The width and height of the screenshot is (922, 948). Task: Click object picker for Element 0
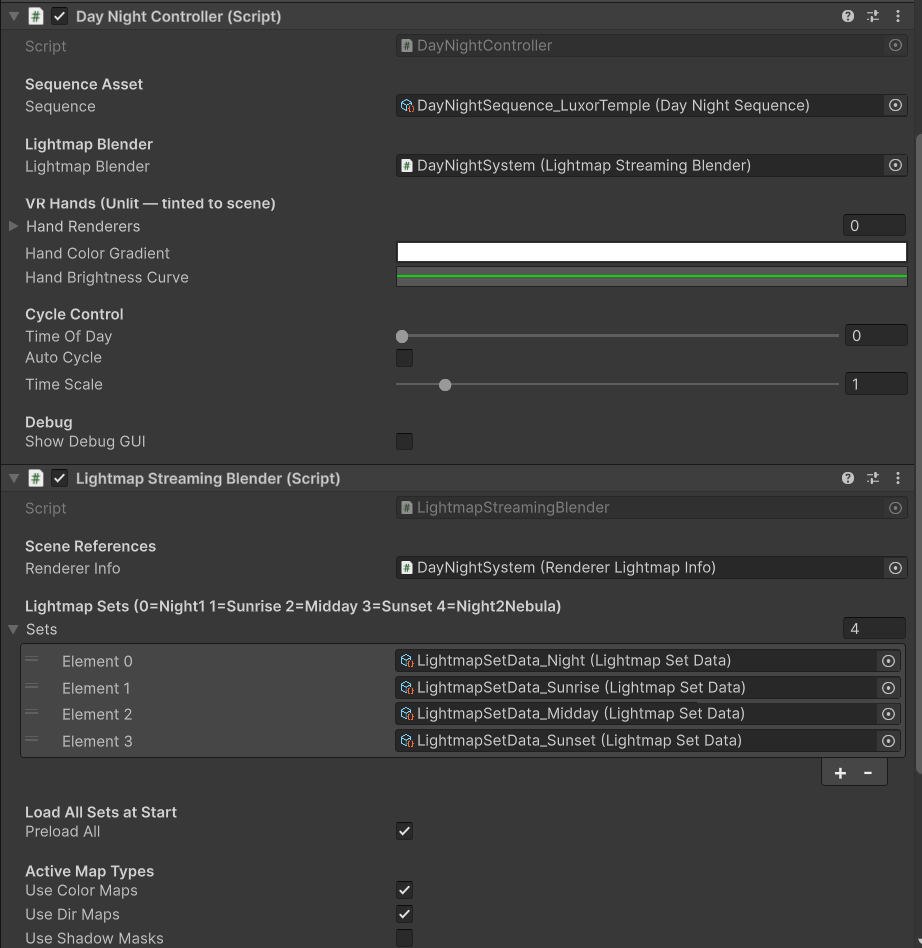coord(888,661)
